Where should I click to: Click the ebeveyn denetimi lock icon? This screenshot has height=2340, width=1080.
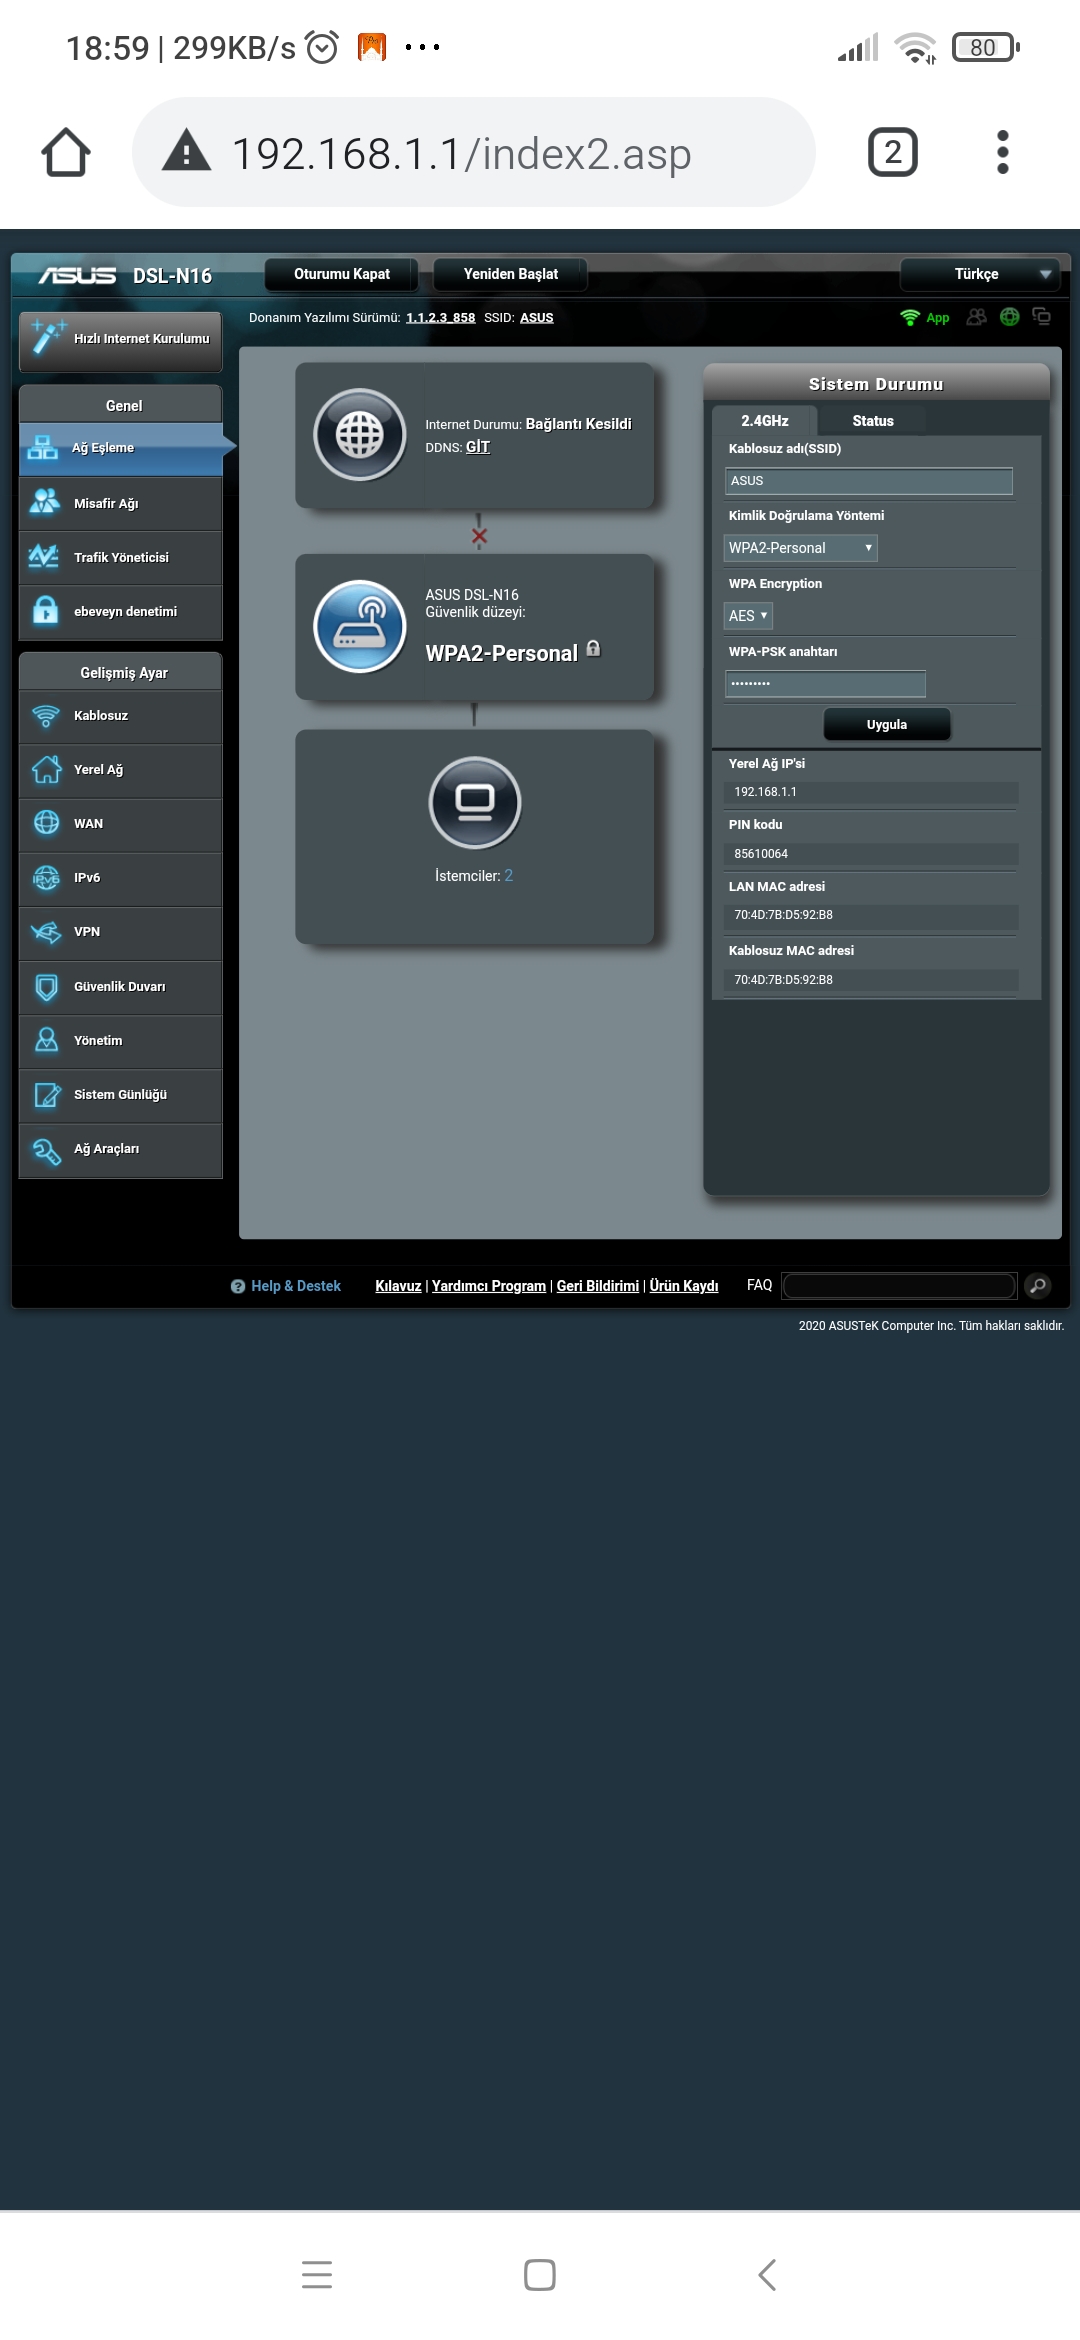[45, 611]
